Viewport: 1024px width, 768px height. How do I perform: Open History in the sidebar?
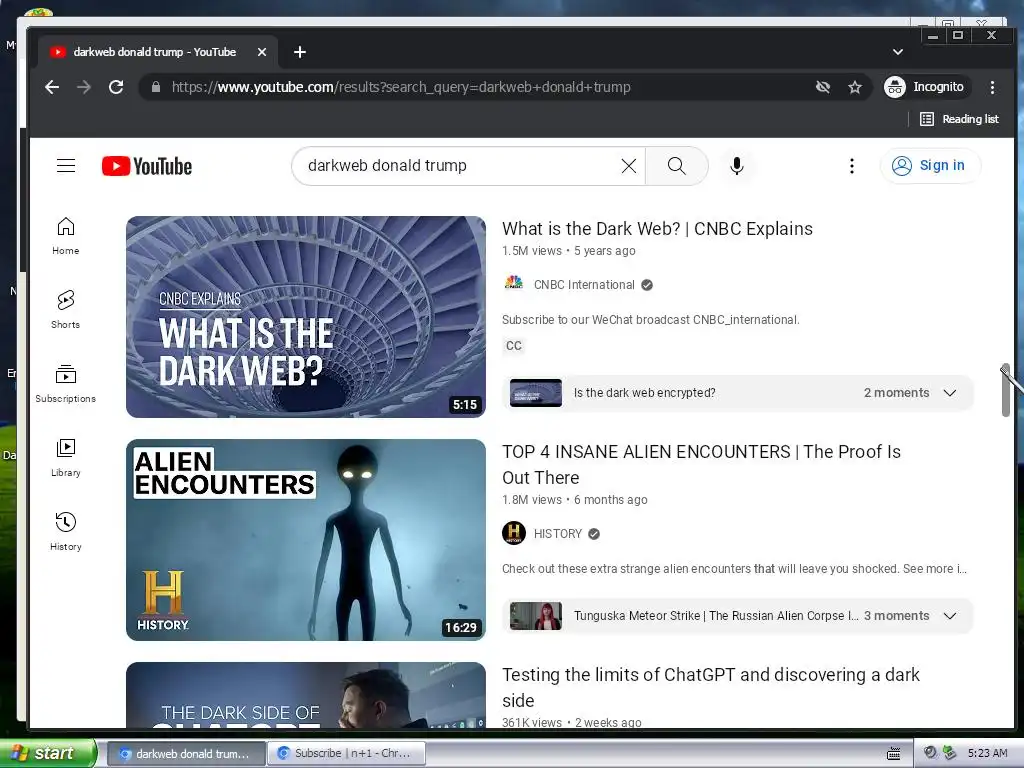[x=66, y=532]
